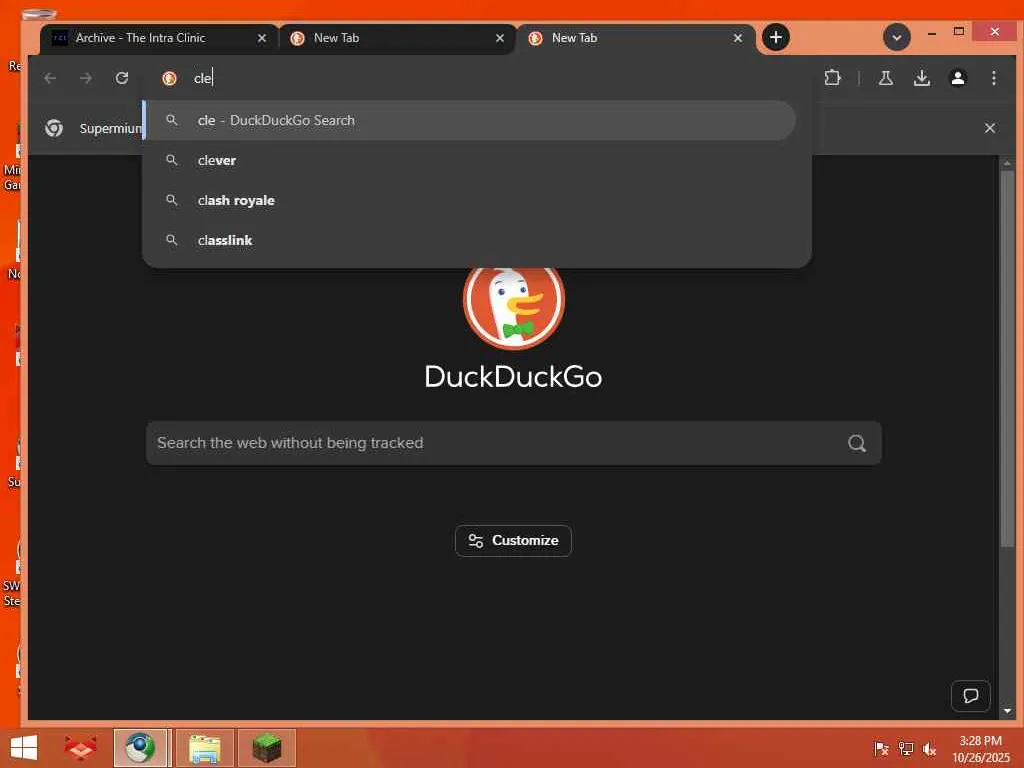Choose the 'classlink' suggestion

coord(470,240)
